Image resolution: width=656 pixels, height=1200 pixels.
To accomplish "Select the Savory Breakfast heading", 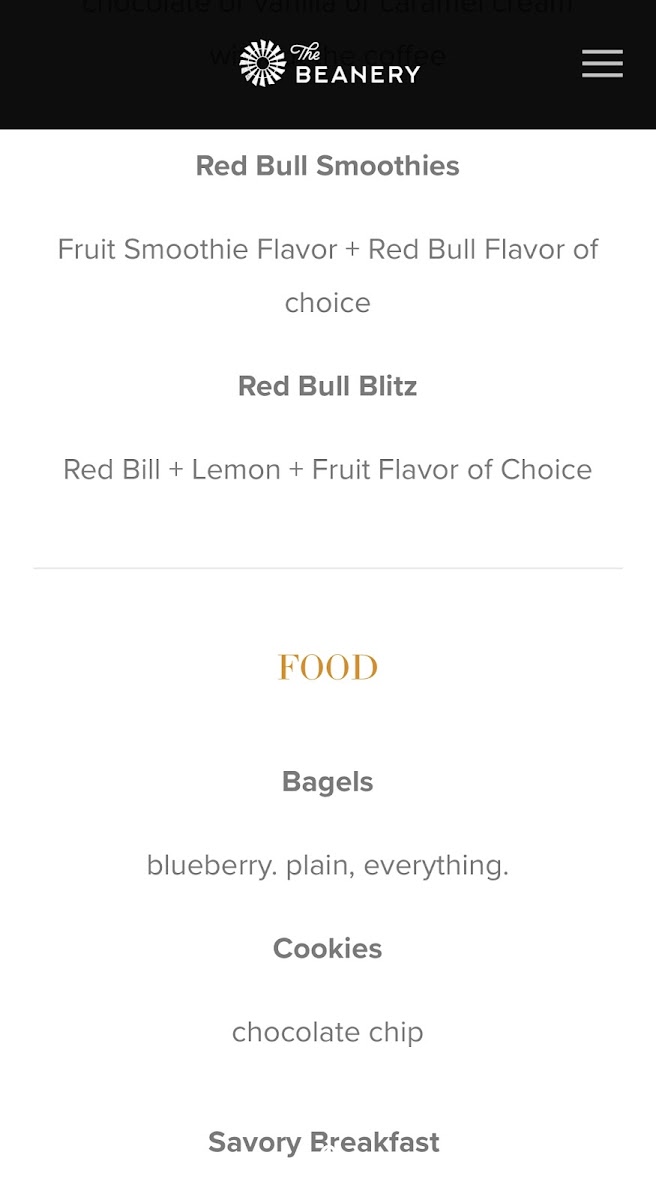I will pos(324,1142).
